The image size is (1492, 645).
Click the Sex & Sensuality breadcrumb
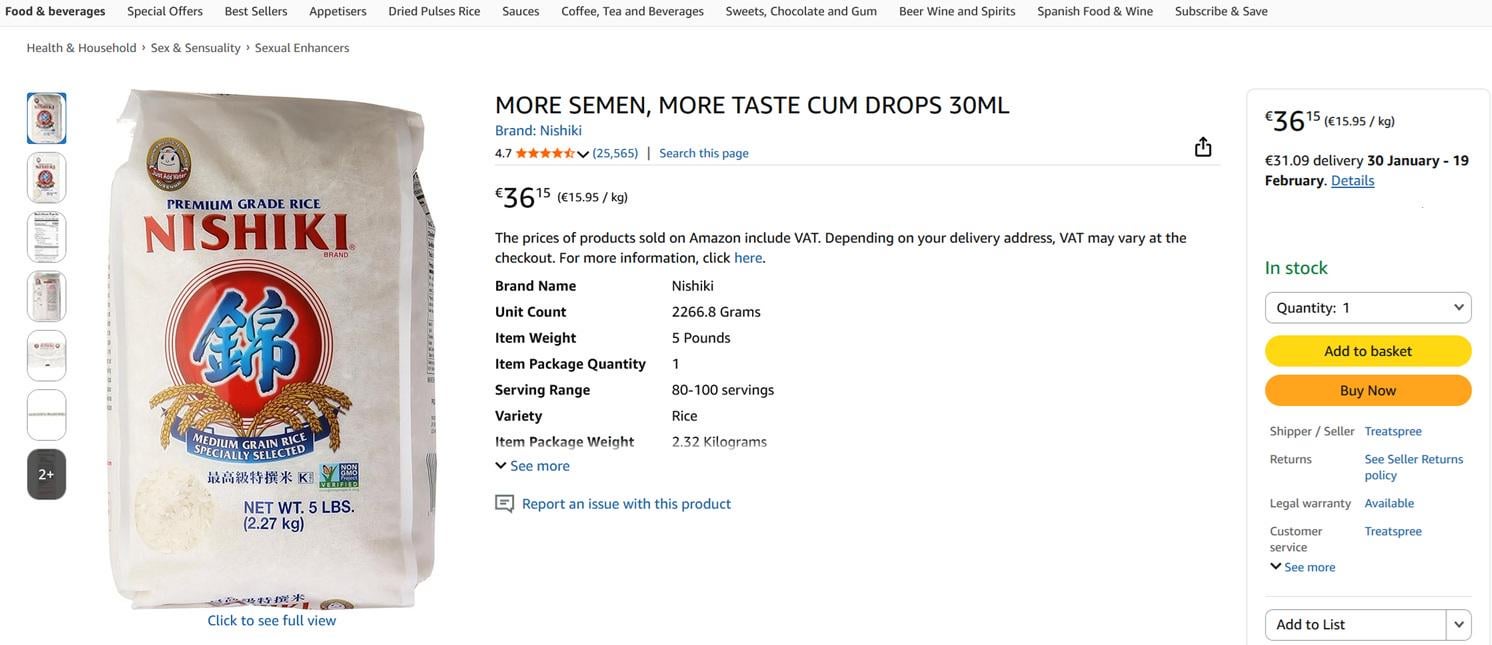pyautogui.click(x=195, y=48)
